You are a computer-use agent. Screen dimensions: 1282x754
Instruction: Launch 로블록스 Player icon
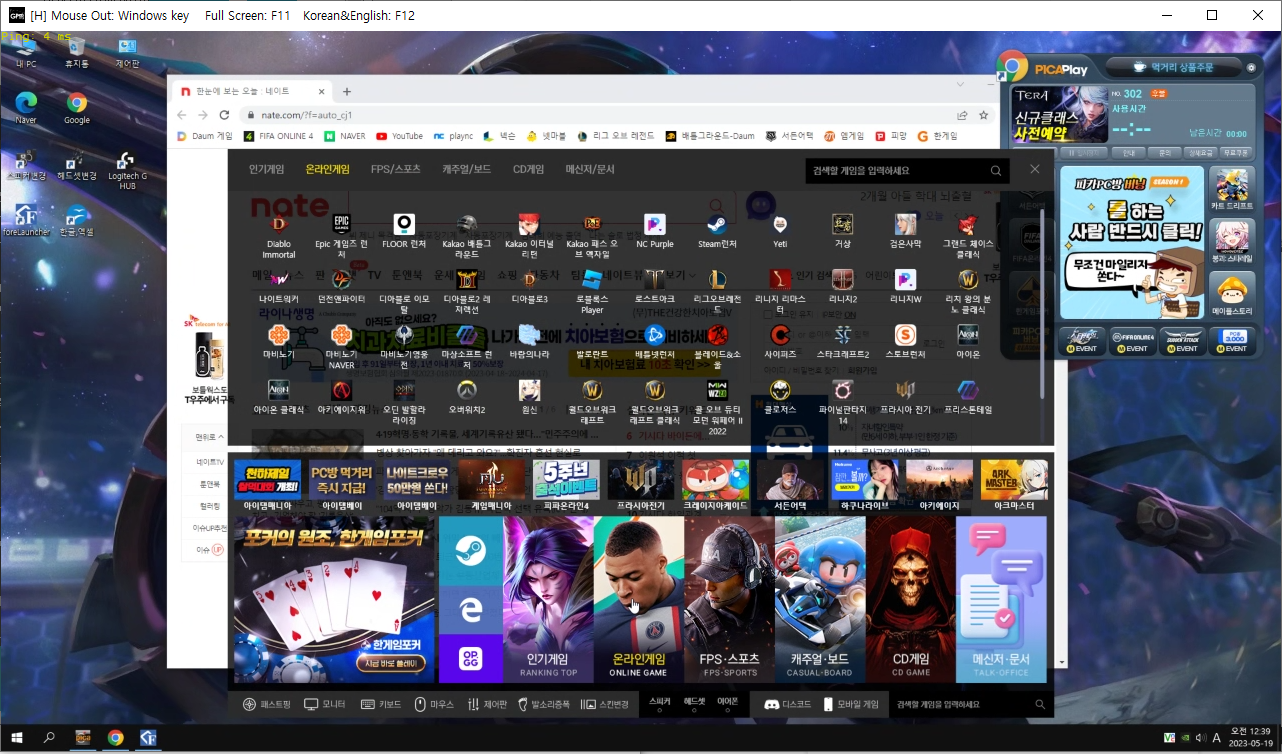coord(591,280)
